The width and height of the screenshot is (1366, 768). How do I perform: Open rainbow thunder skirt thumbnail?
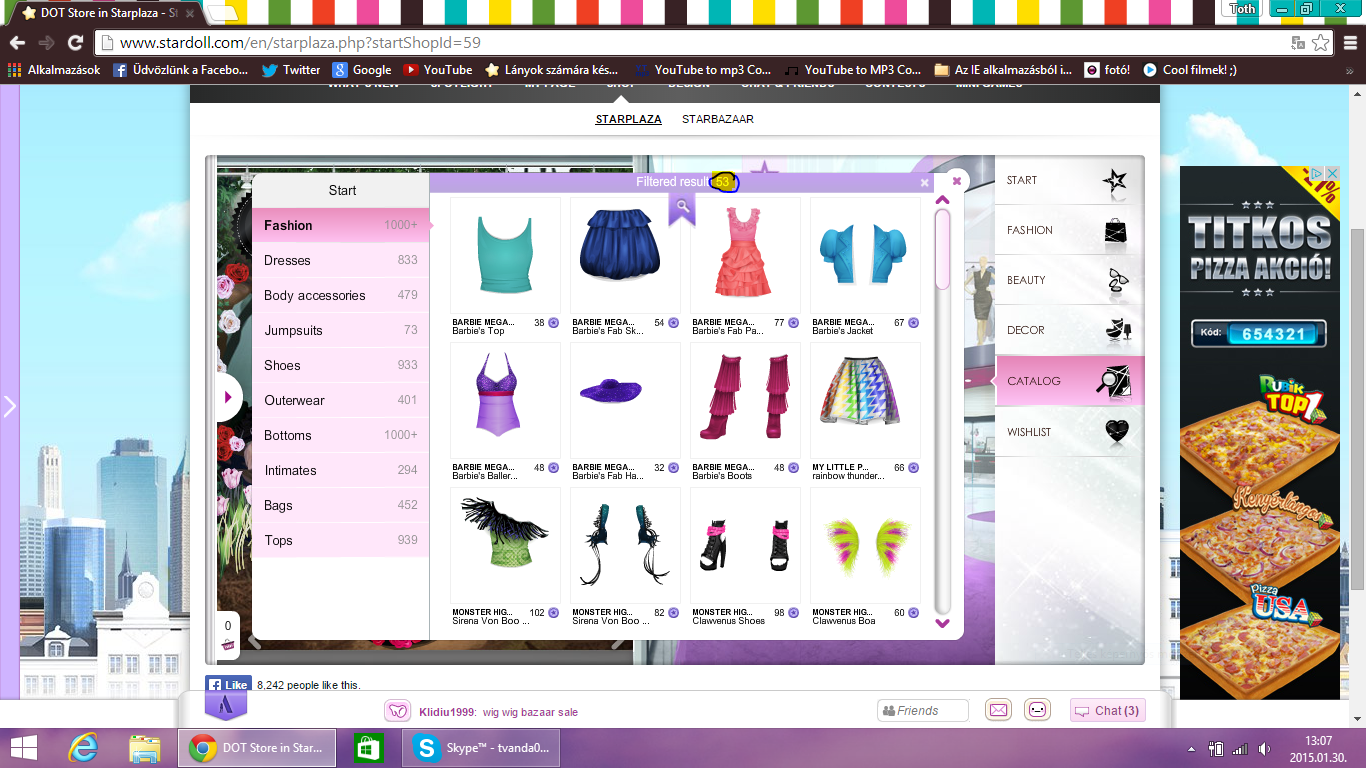pyautogui.click(x=865, y=401)
